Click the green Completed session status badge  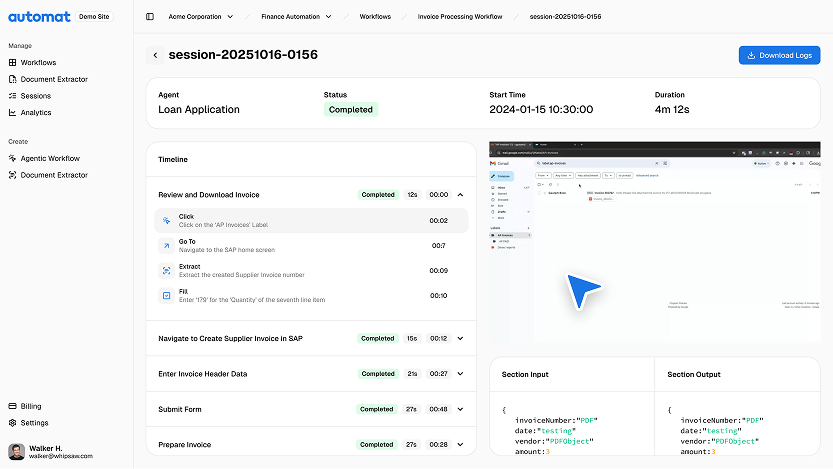pyautogui.click(x=351, y=109)
